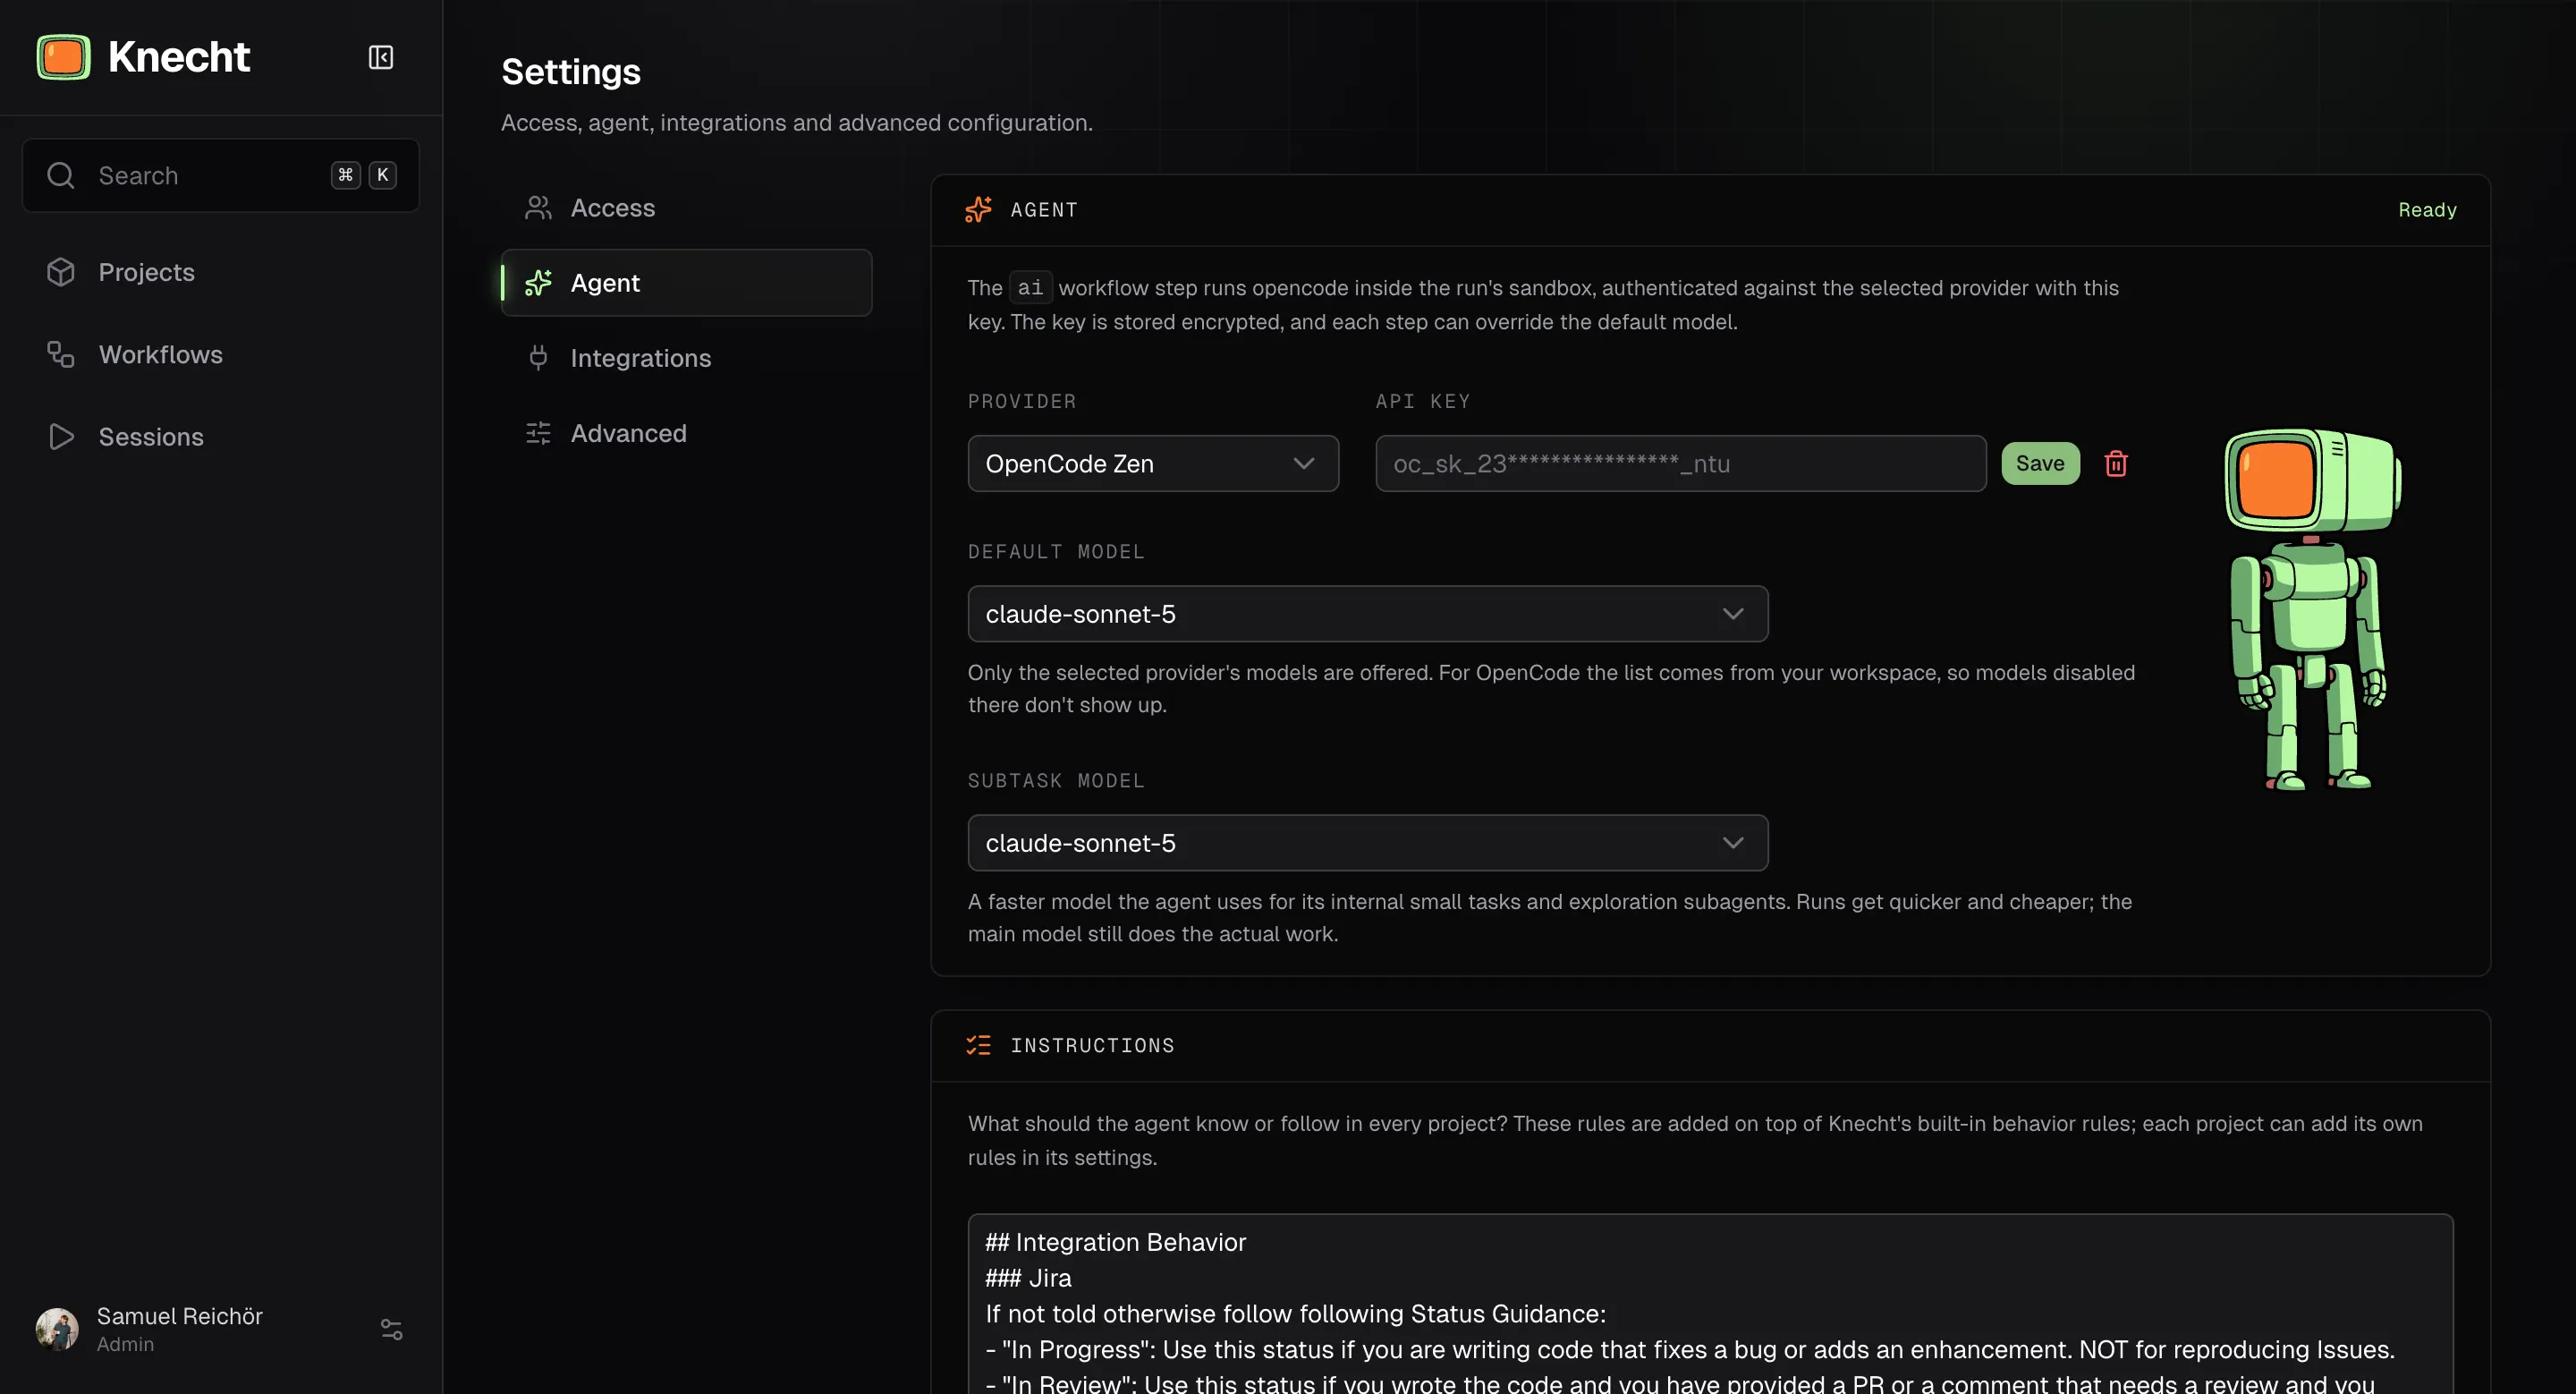Click the Instructions checklist icon

pos(978,1045)
